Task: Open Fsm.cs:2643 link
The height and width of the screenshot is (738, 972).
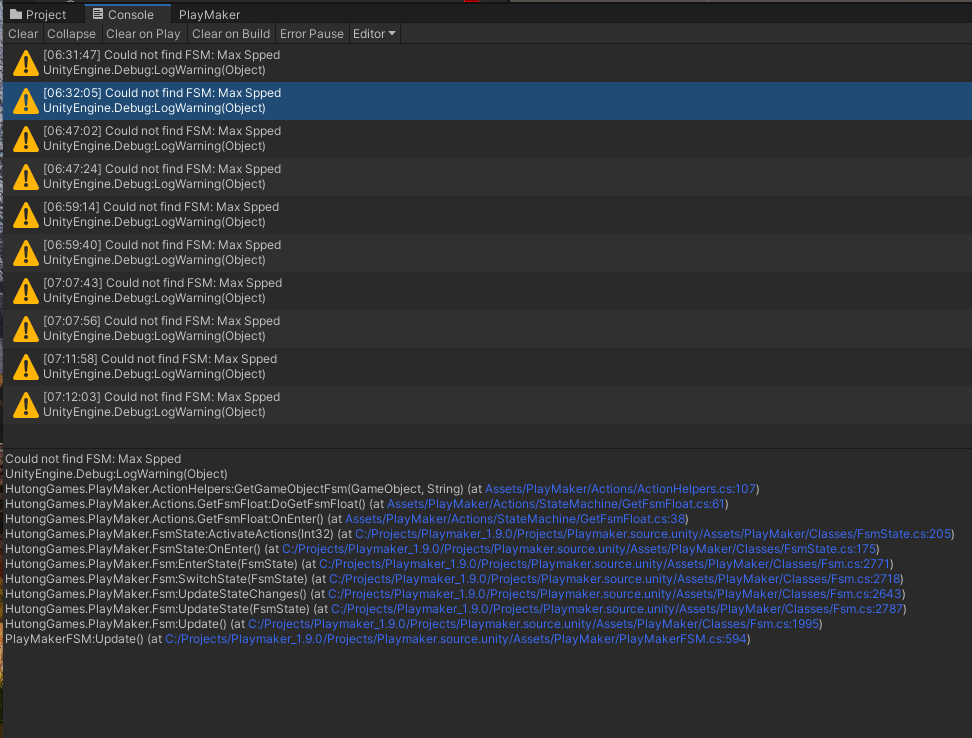Action: pos(614,594)
